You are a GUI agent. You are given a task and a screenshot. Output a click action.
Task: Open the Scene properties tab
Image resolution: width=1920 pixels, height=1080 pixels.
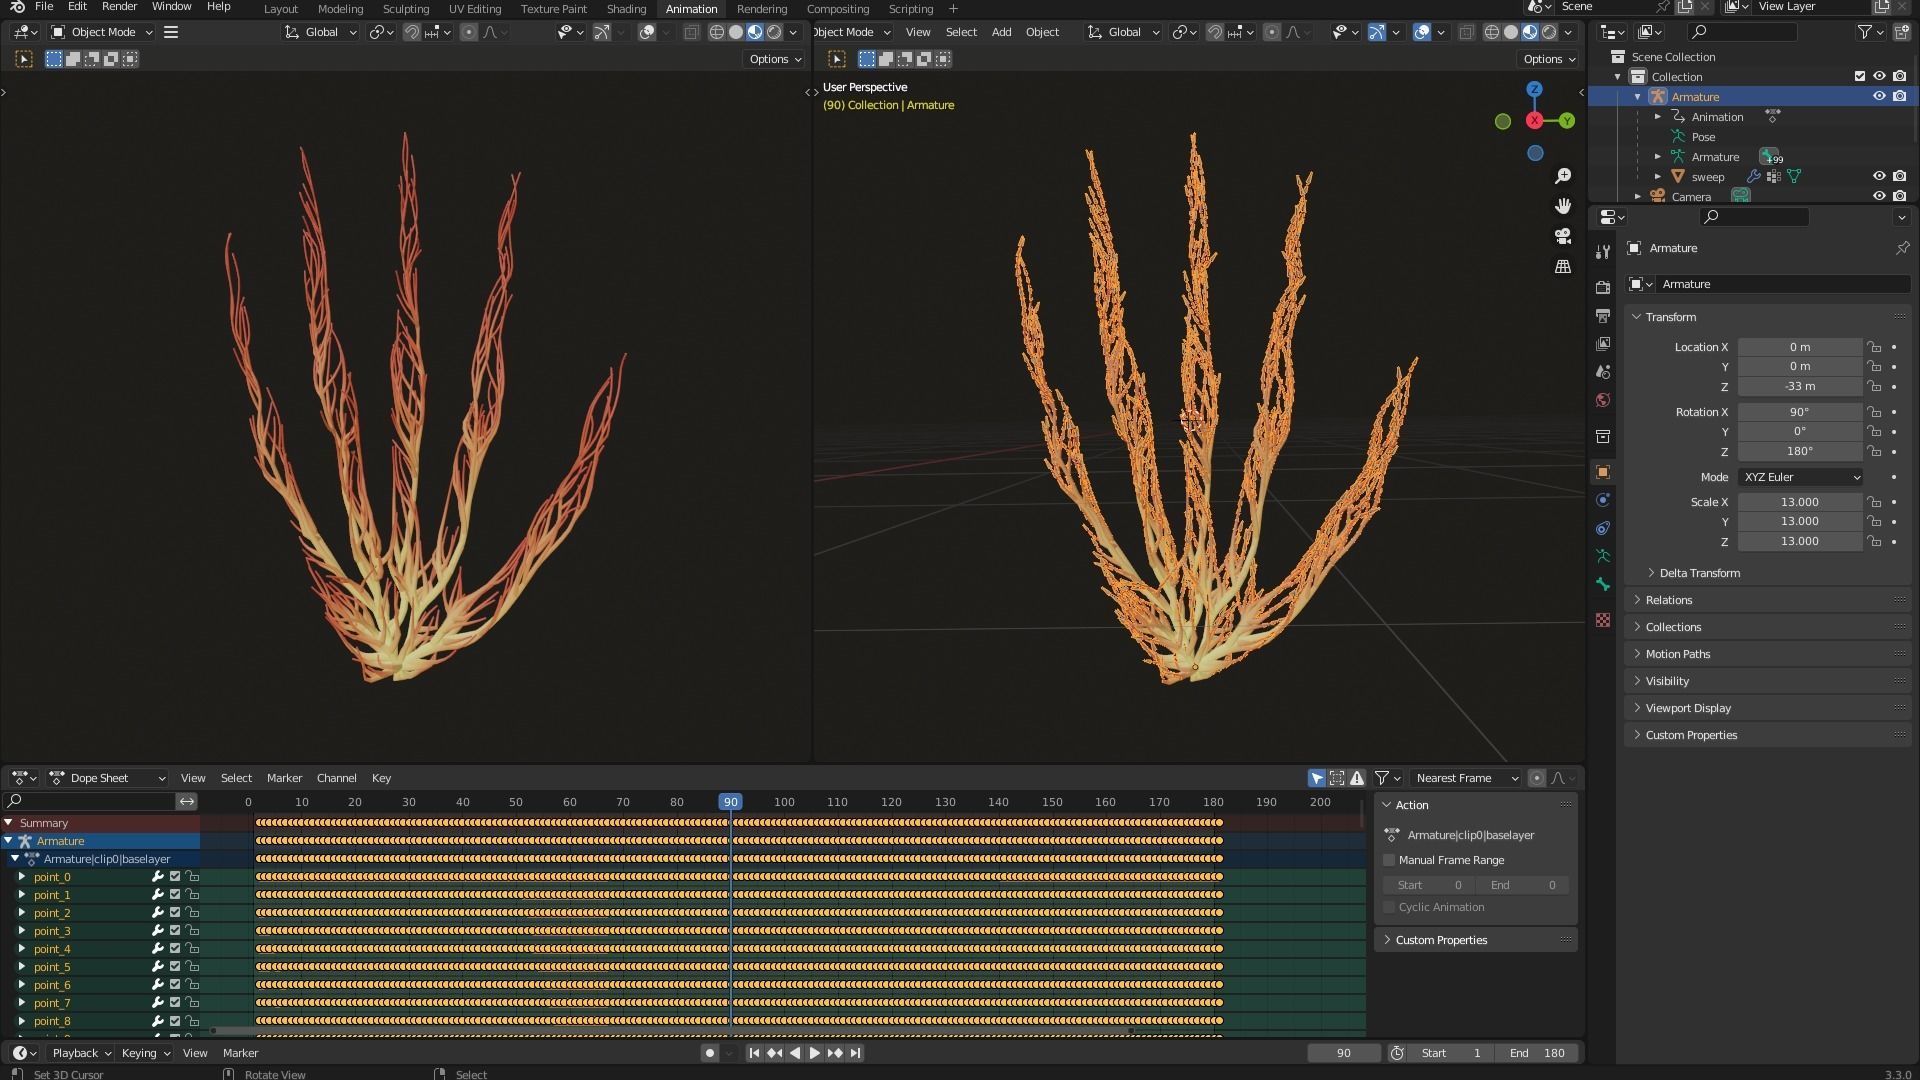pyautogui.click(x=1603, y=372)
